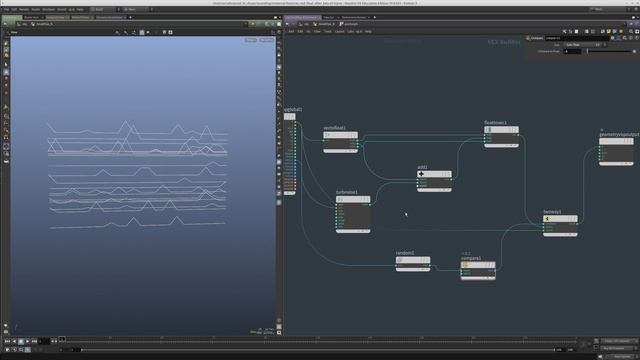This screenshot has width=640, height=360.
Task: Click the gear icon beside the compare node name
Action: [x=613, y=38]
